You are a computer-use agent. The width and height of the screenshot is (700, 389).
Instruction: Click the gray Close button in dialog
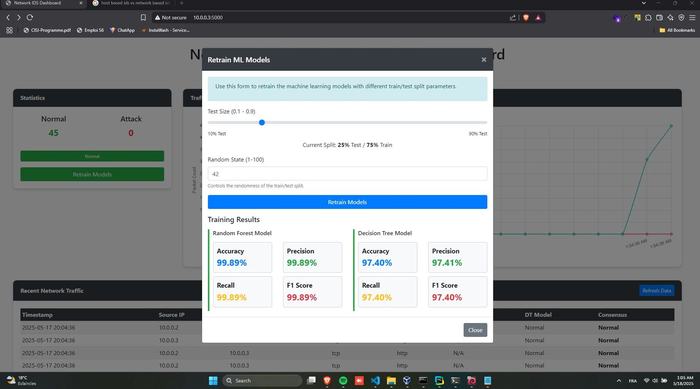click(475, 330)
